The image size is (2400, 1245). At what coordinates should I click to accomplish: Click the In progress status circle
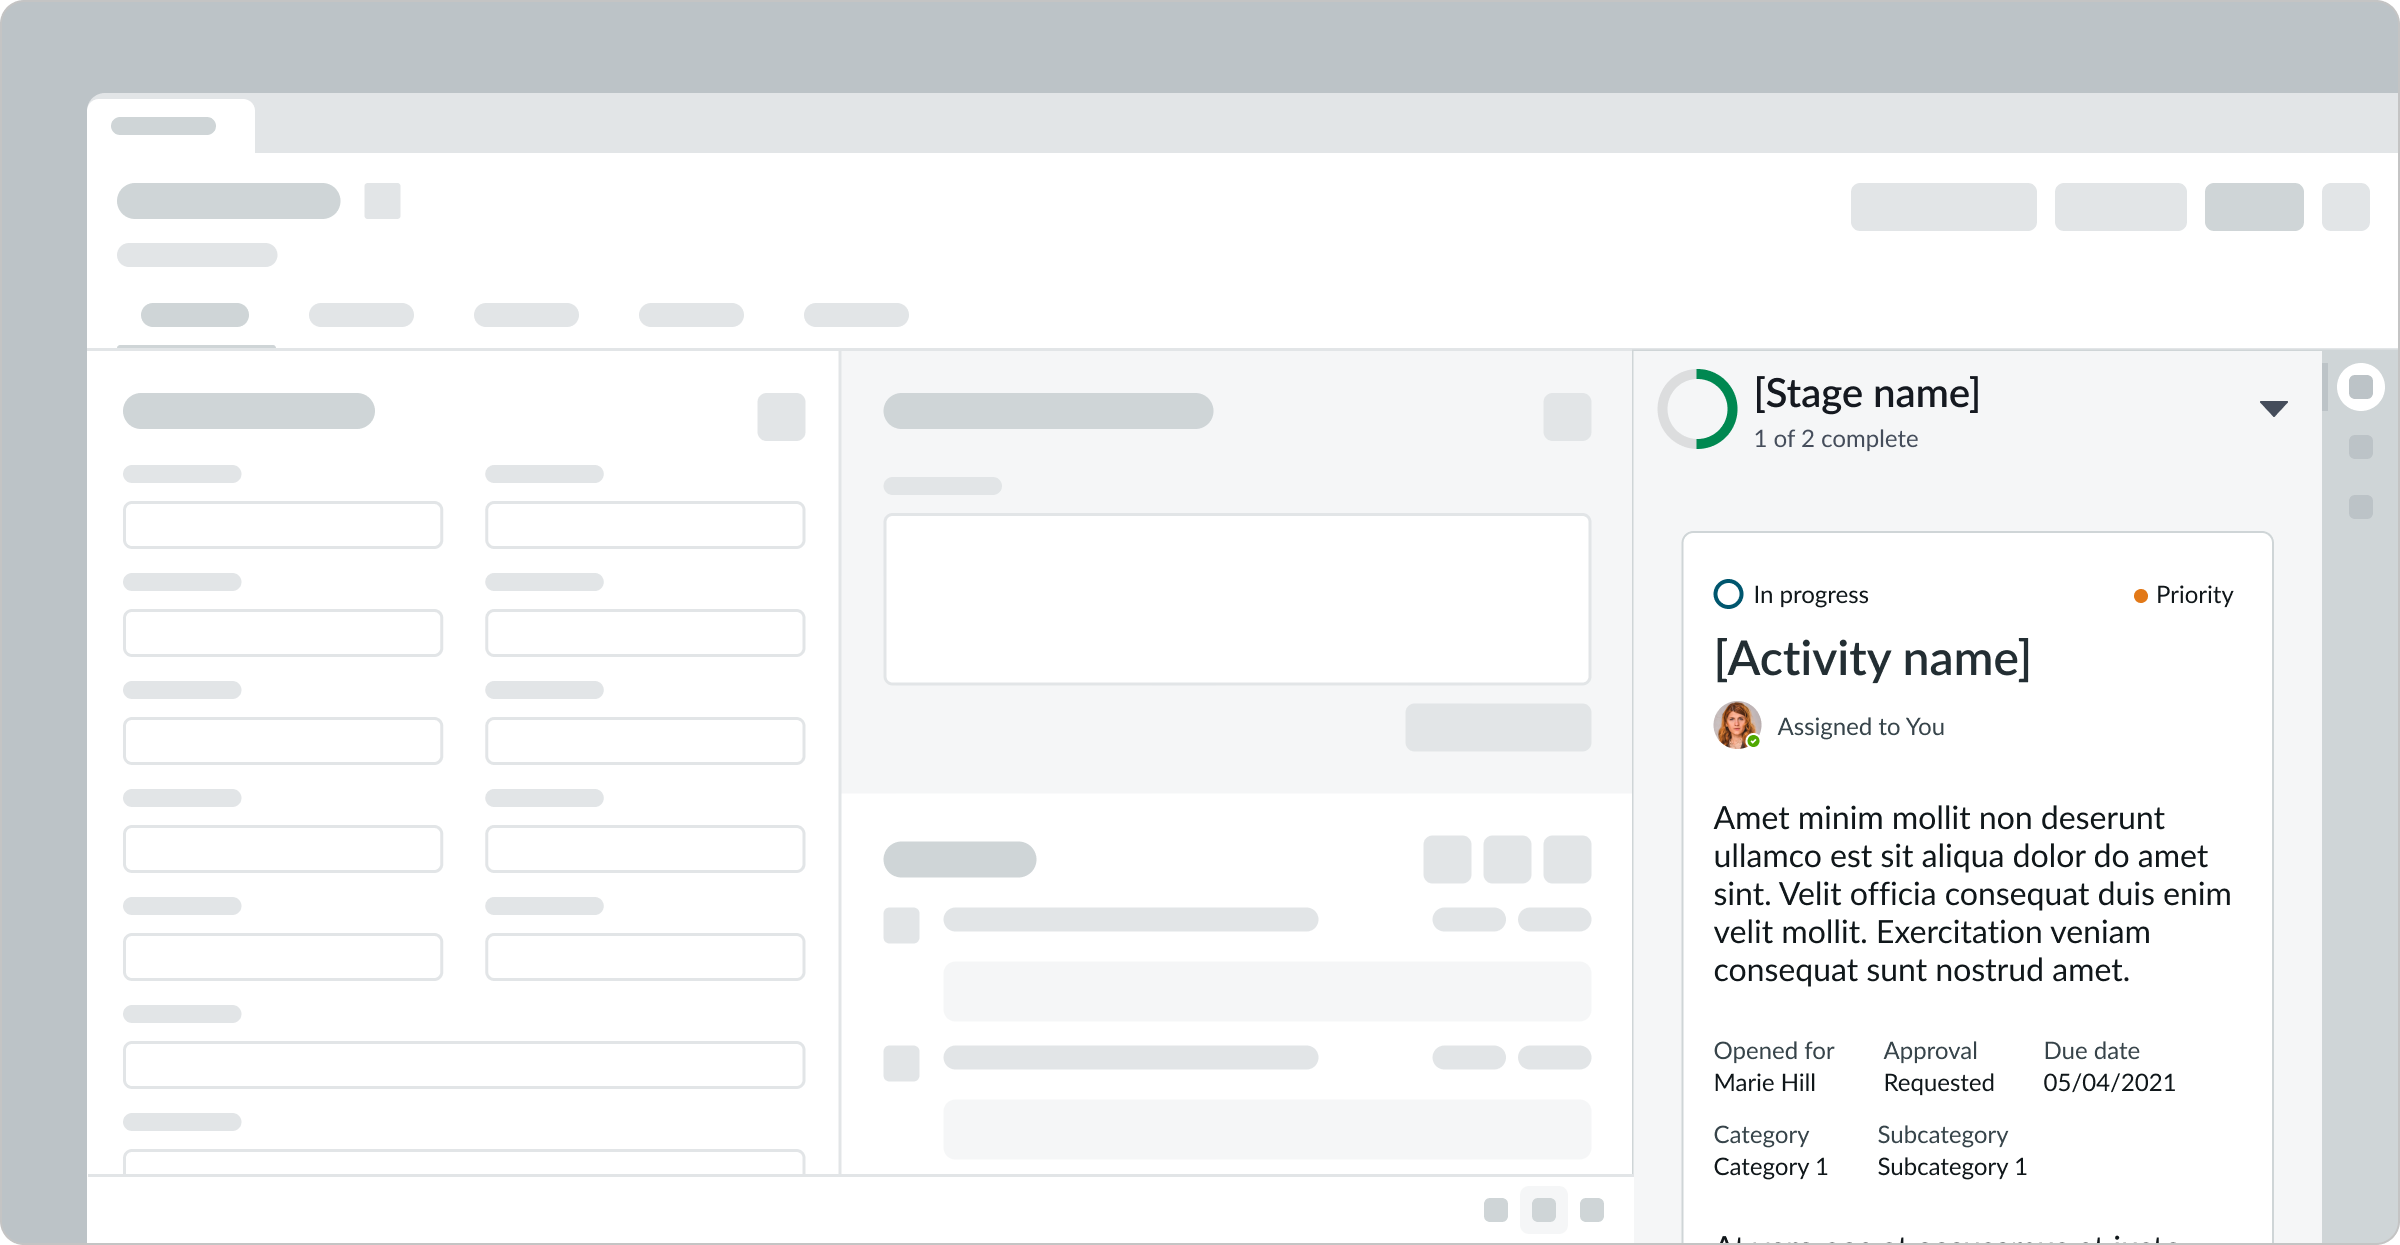pyautogui.click(x=1728, y=594)
